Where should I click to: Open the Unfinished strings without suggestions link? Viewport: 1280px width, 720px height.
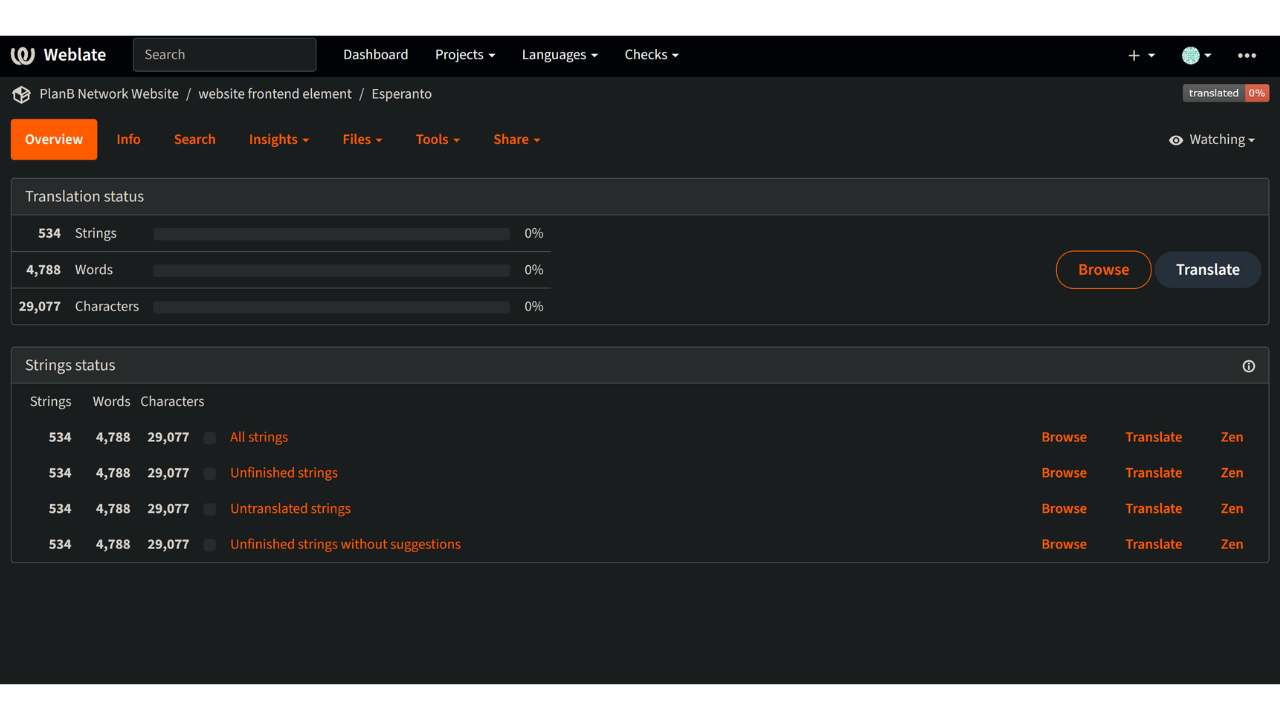345,545
